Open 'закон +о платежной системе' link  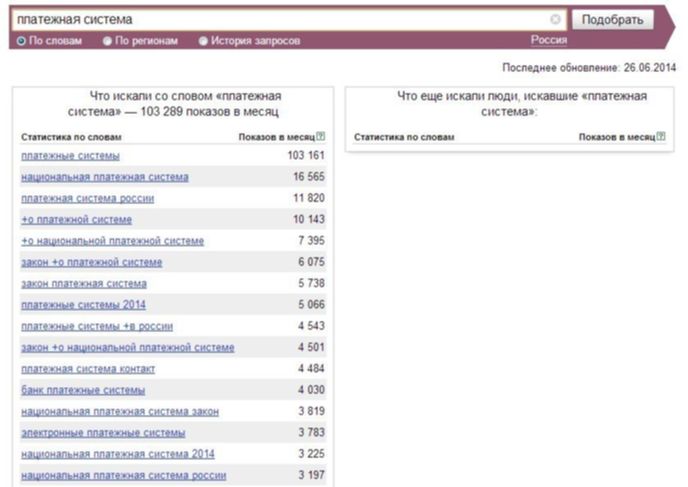[x=92, y=262]
